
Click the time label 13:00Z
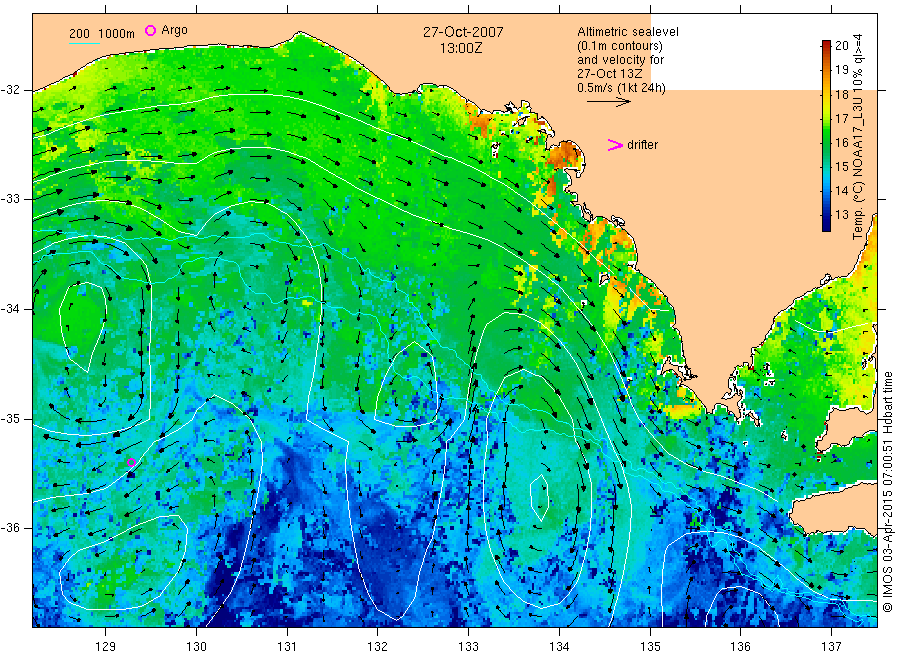(x=461, y=48)
